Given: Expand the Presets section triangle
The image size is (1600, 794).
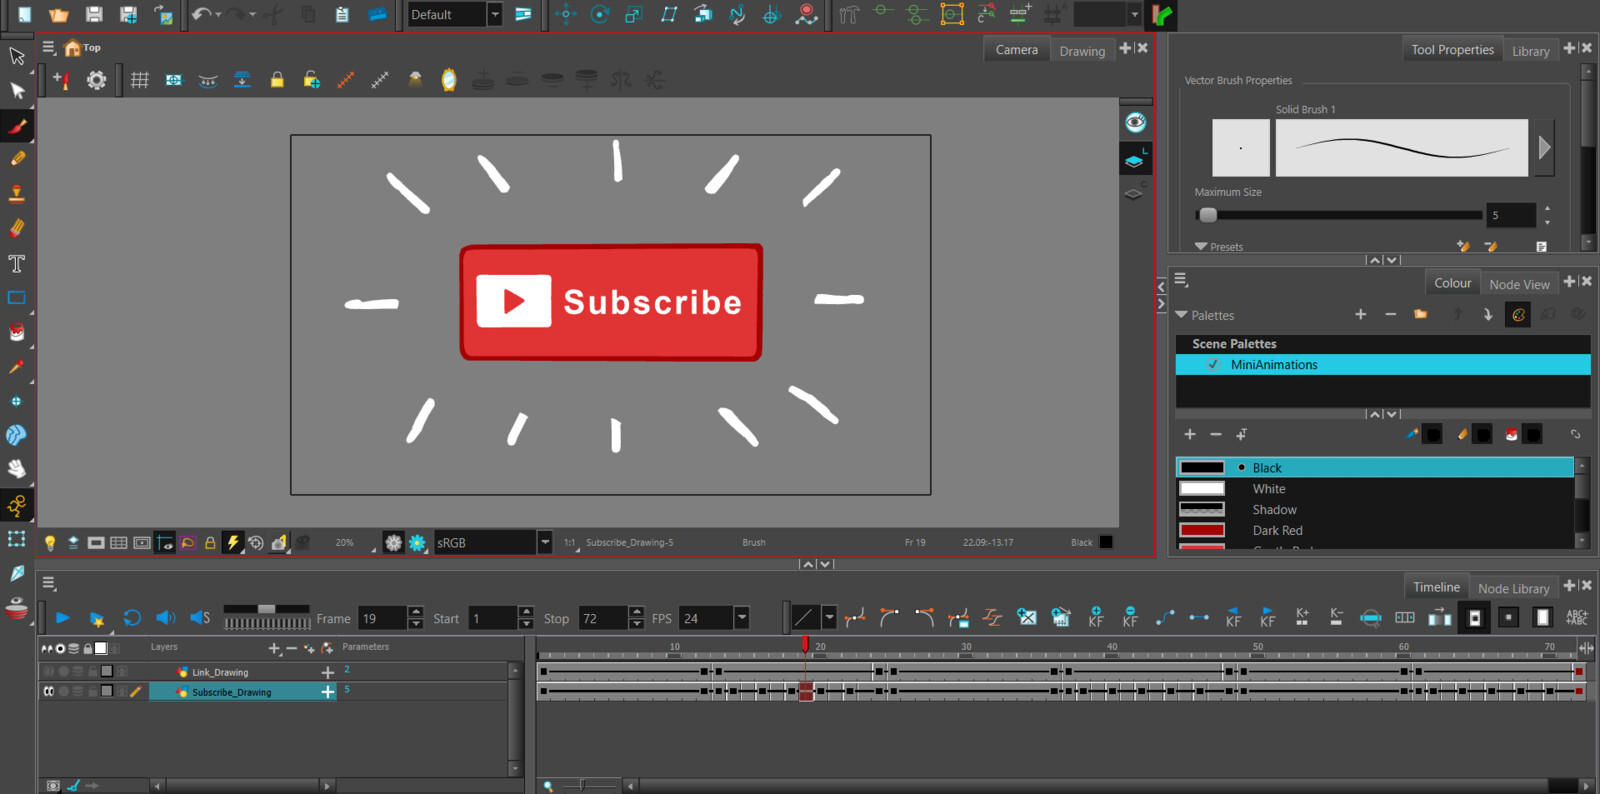Looking at the screenshot, I should tap(1201, 246).
